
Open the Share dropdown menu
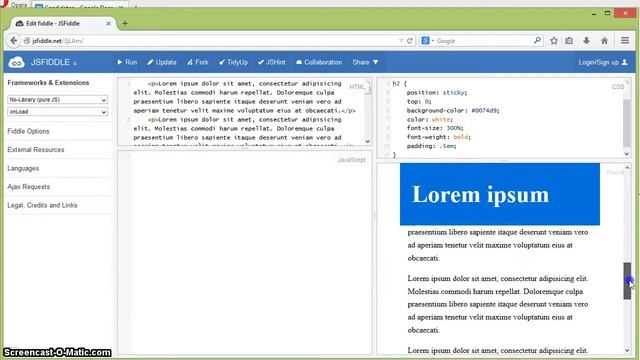pyautogui.click(x=365, y=62)
